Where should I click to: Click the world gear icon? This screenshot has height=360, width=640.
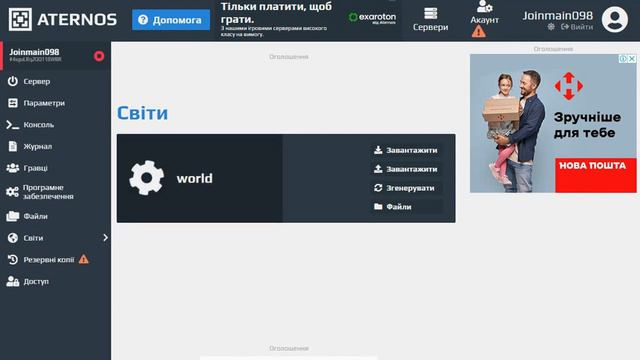click(147, 178)
